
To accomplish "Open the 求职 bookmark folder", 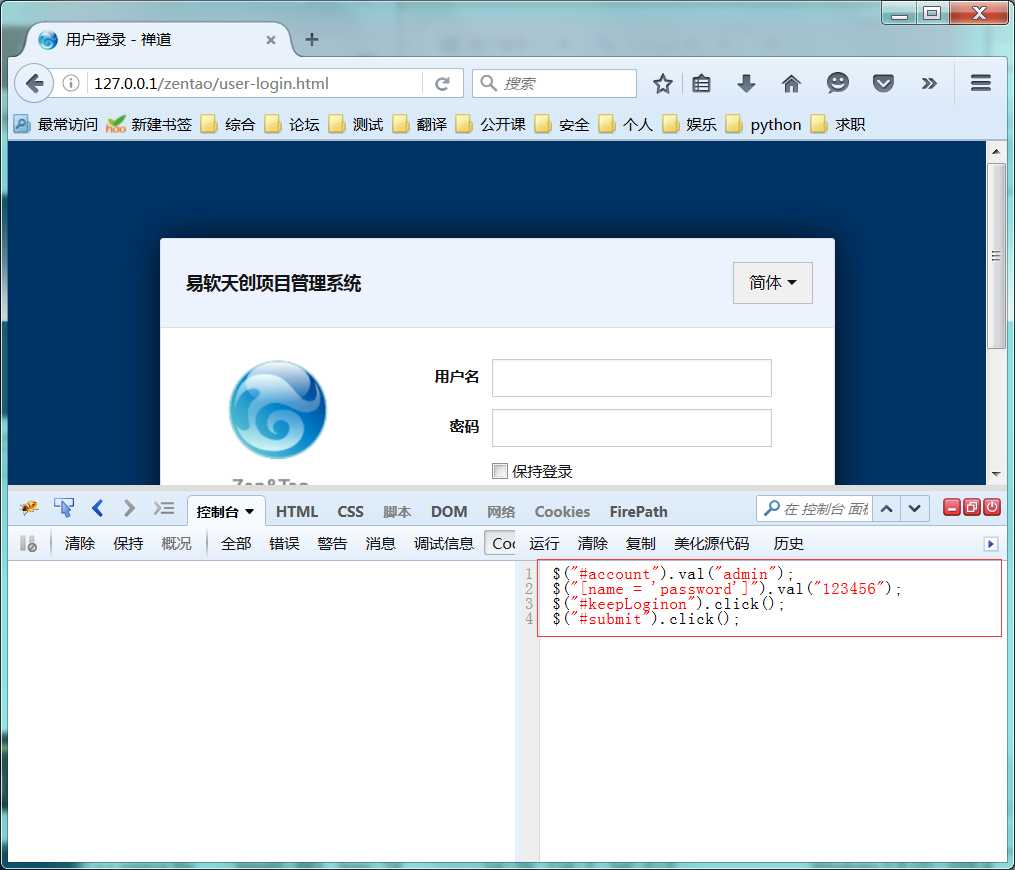I will pos(838,124).
